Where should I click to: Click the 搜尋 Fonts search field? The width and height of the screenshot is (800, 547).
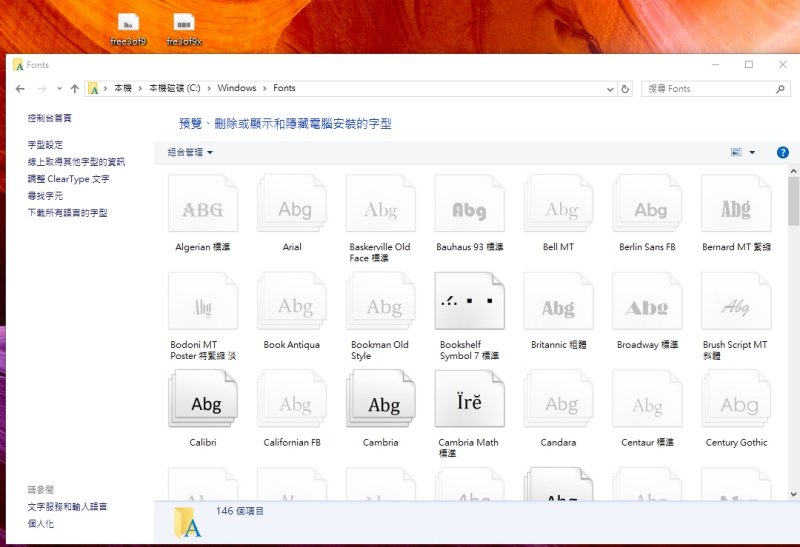pos(710,89)
